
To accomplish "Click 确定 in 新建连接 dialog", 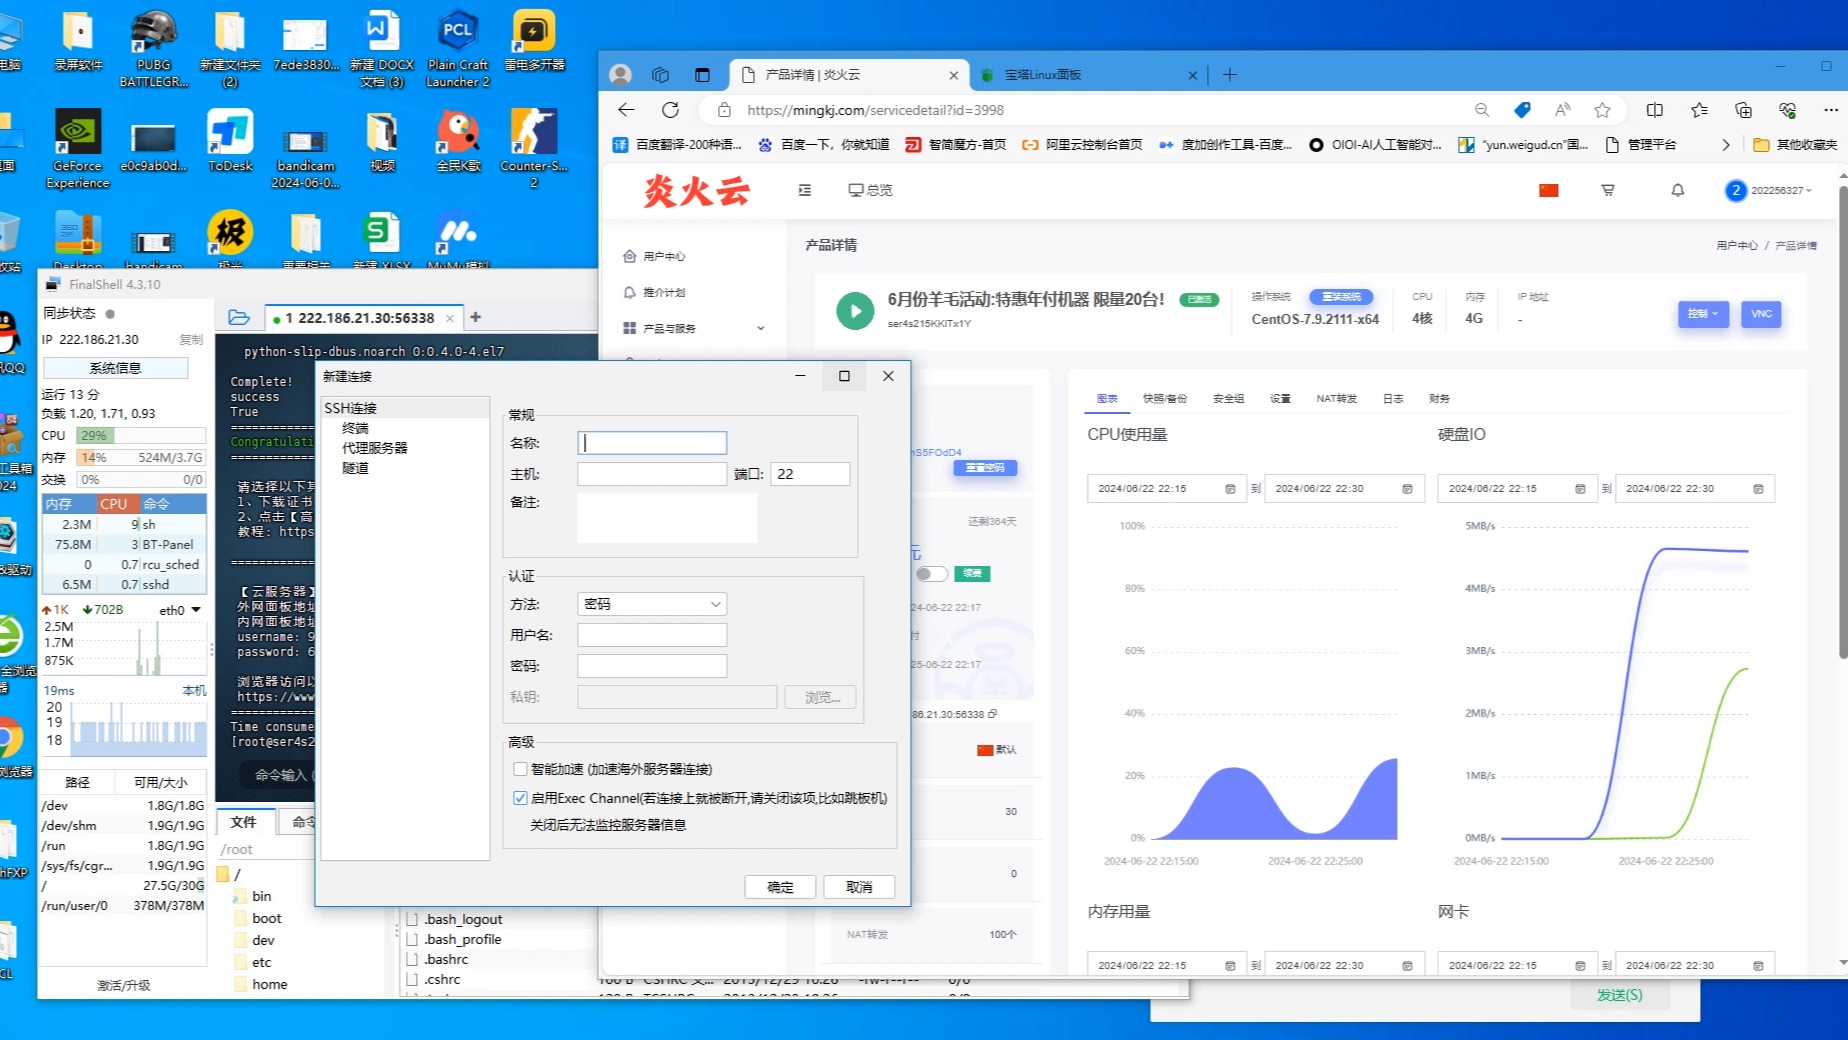I will tap(780, 887).
